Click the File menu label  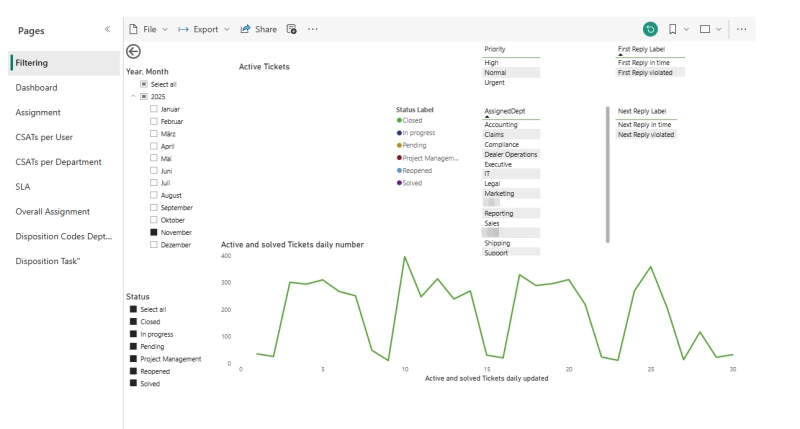point(149,30)
